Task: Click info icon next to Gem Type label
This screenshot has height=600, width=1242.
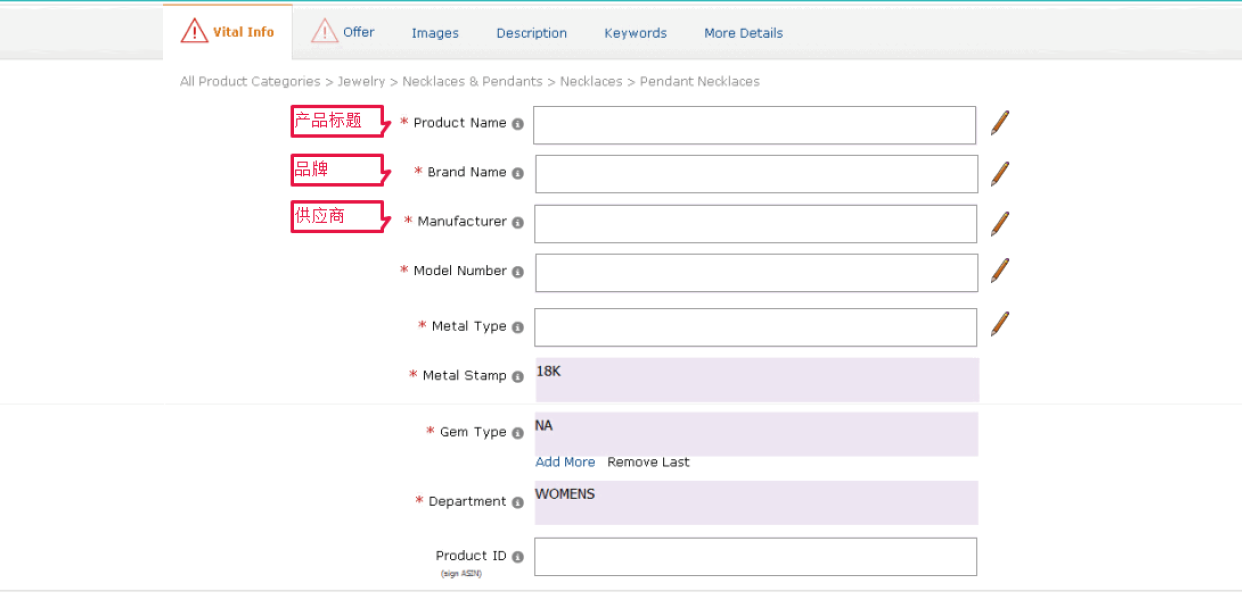Action: click(518, 433)
